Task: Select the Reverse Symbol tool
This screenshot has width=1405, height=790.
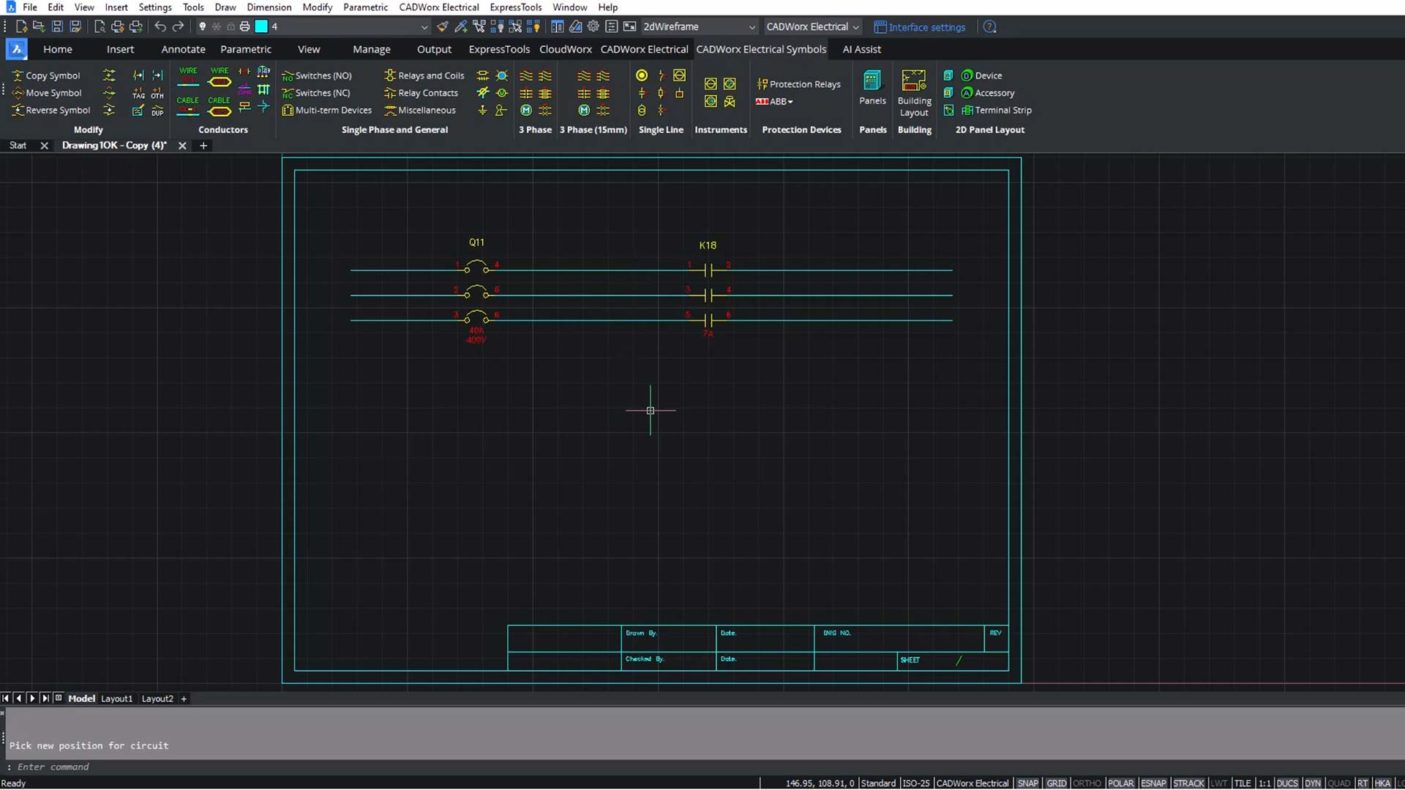Action: 50,111
